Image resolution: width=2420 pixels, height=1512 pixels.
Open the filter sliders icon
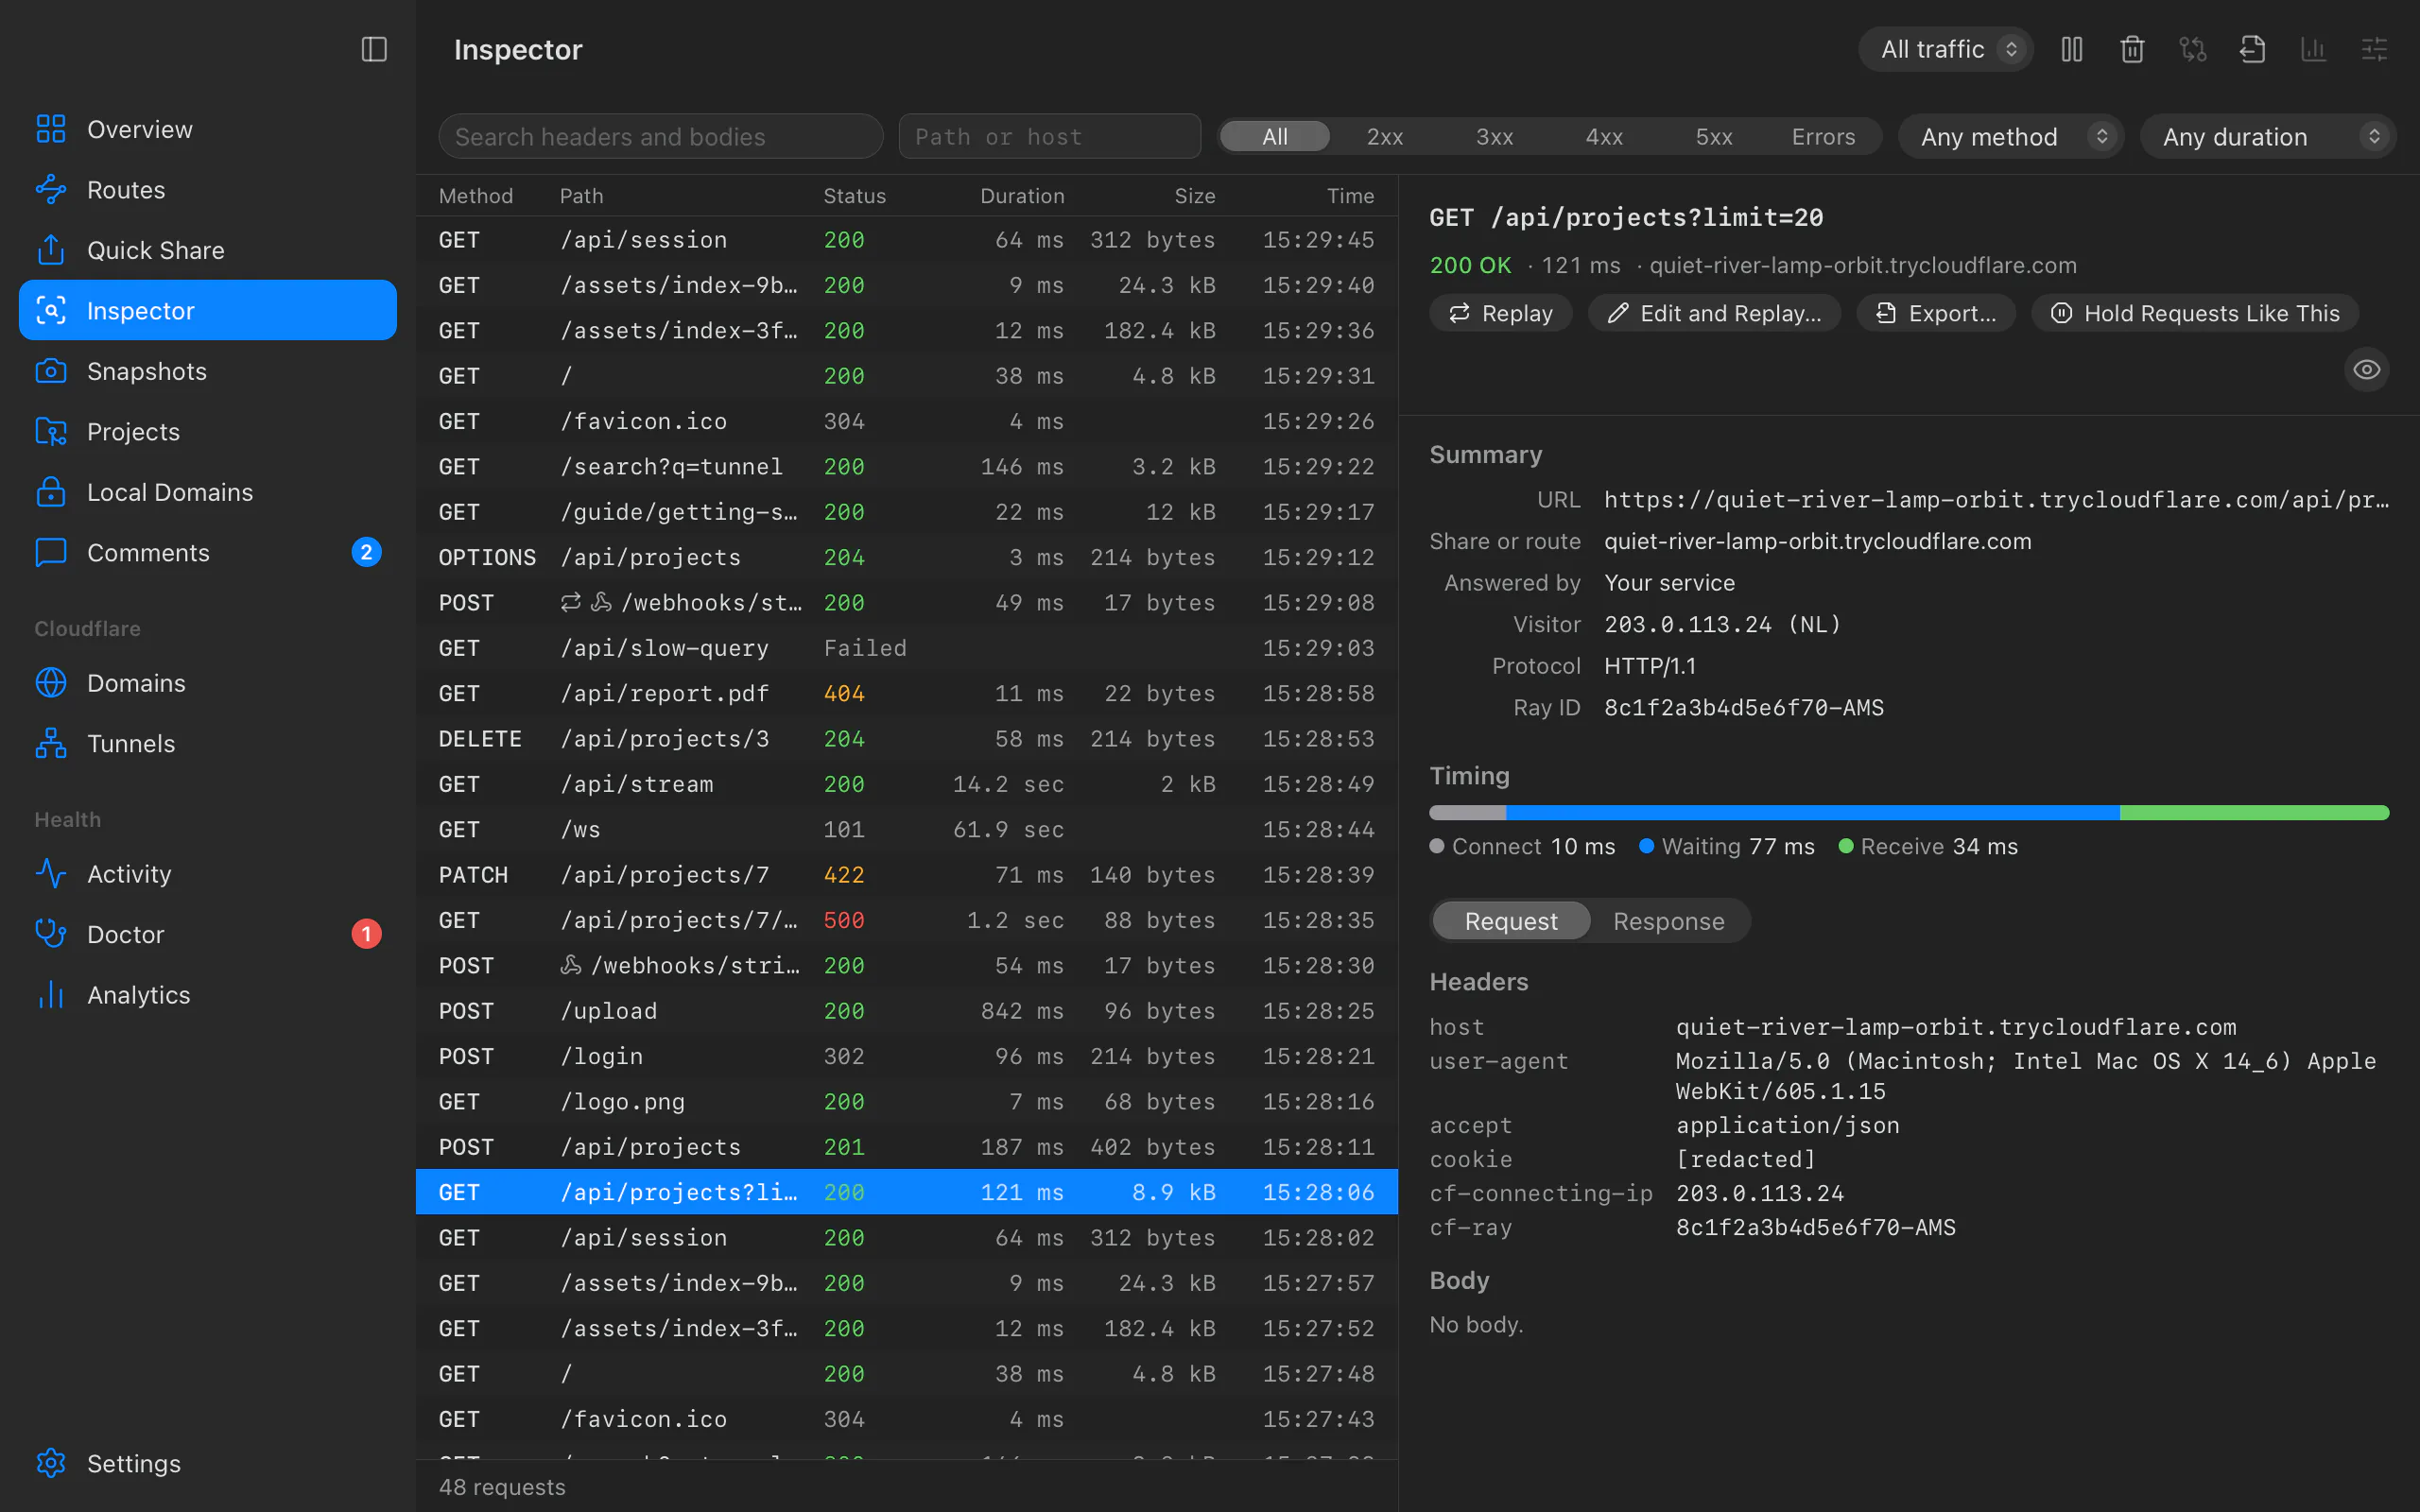coord(2374,49)
